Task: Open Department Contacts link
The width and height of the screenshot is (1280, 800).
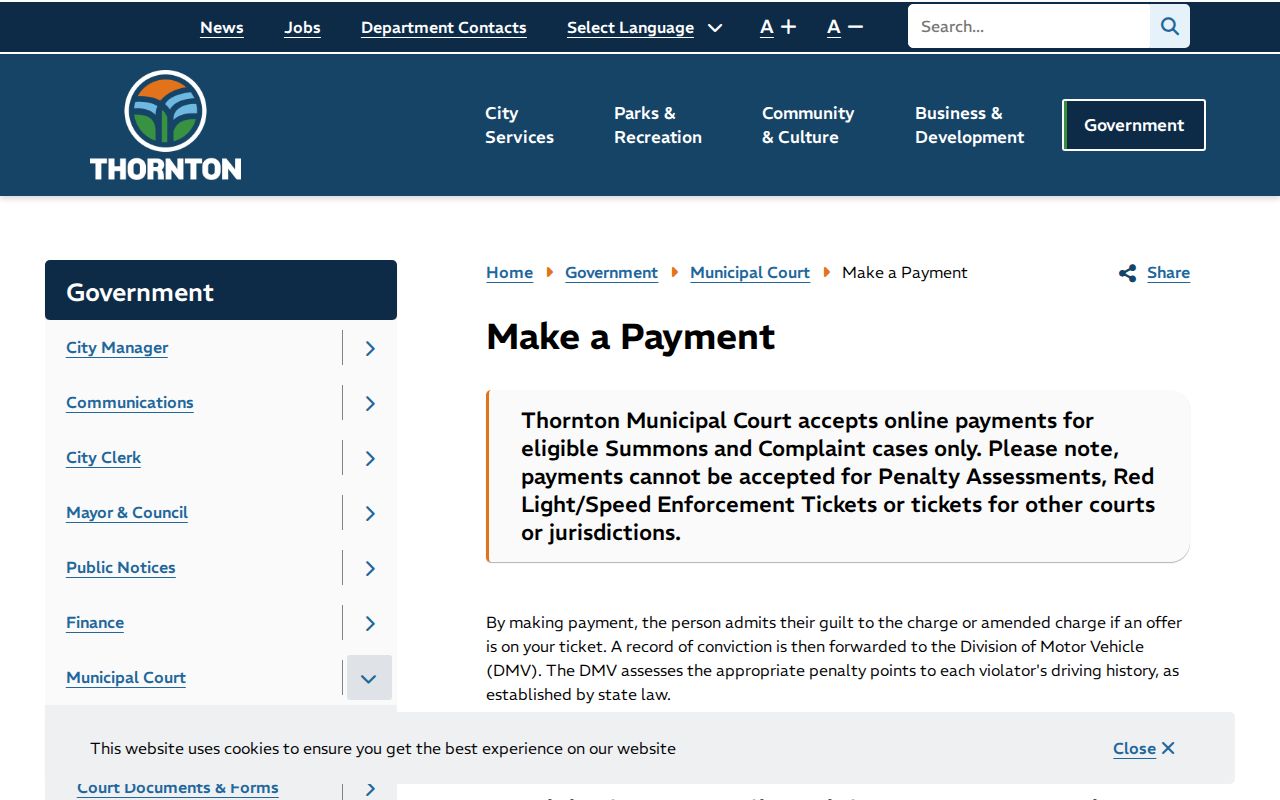Action: click(x=444, y=28)
